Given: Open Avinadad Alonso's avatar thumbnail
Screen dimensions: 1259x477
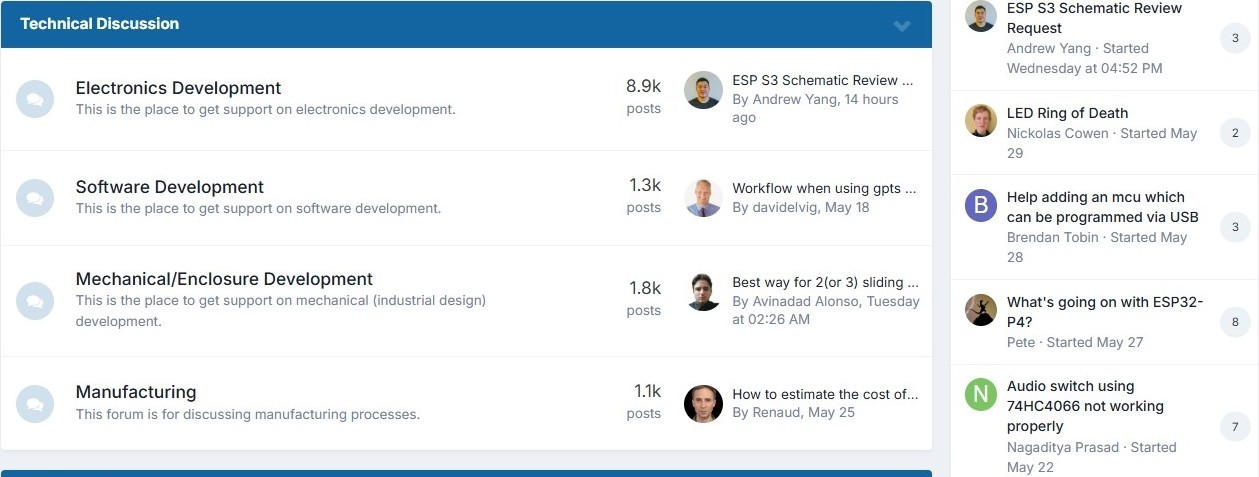Looking at the screenshot, I should pyautogui.click(x=703, y=292).
